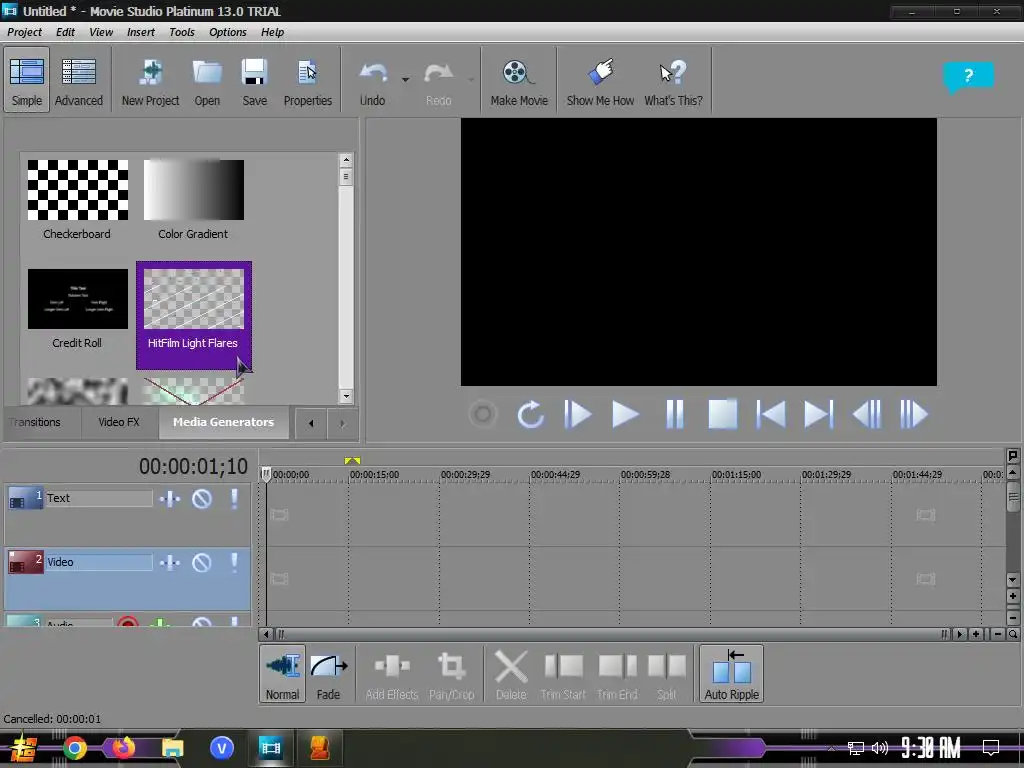Screen dimensions: 1024x768
Task: Expand the Undo history dropdown arrow
Action: click(406, 80)
